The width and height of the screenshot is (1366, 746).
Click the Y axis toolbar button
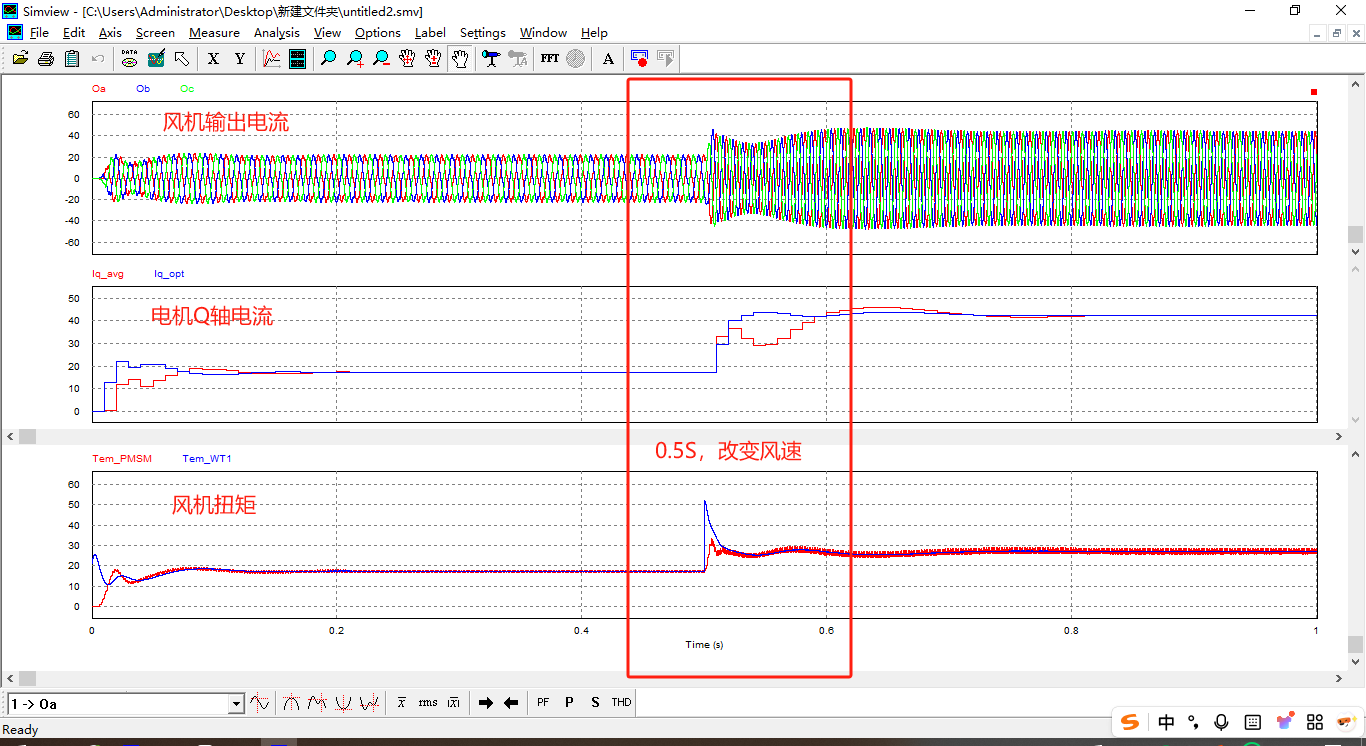[239, 59]
